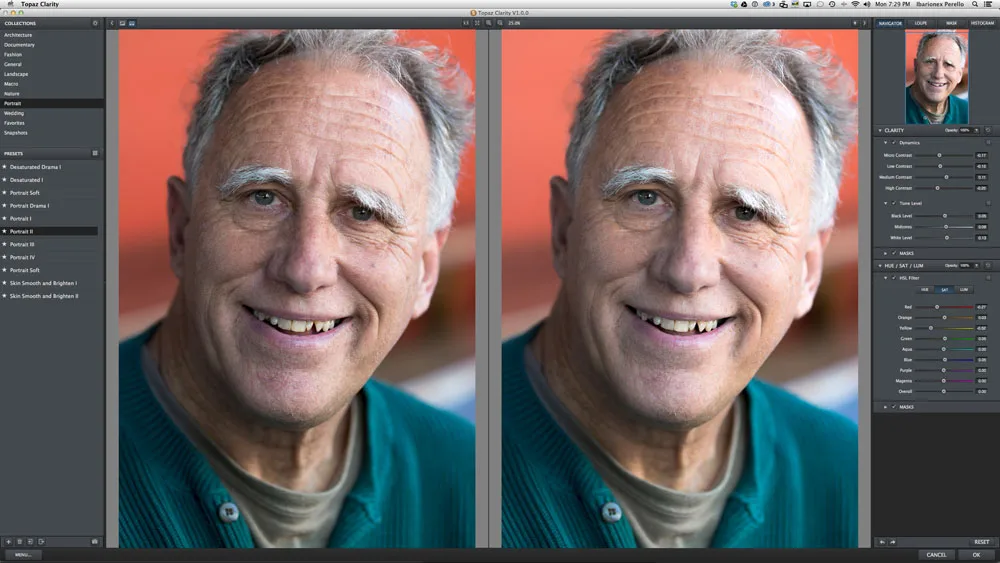Select the LUM tab in HSL Filter
The height and width of the screenshot is (563, 1000).
coord(964,289)
